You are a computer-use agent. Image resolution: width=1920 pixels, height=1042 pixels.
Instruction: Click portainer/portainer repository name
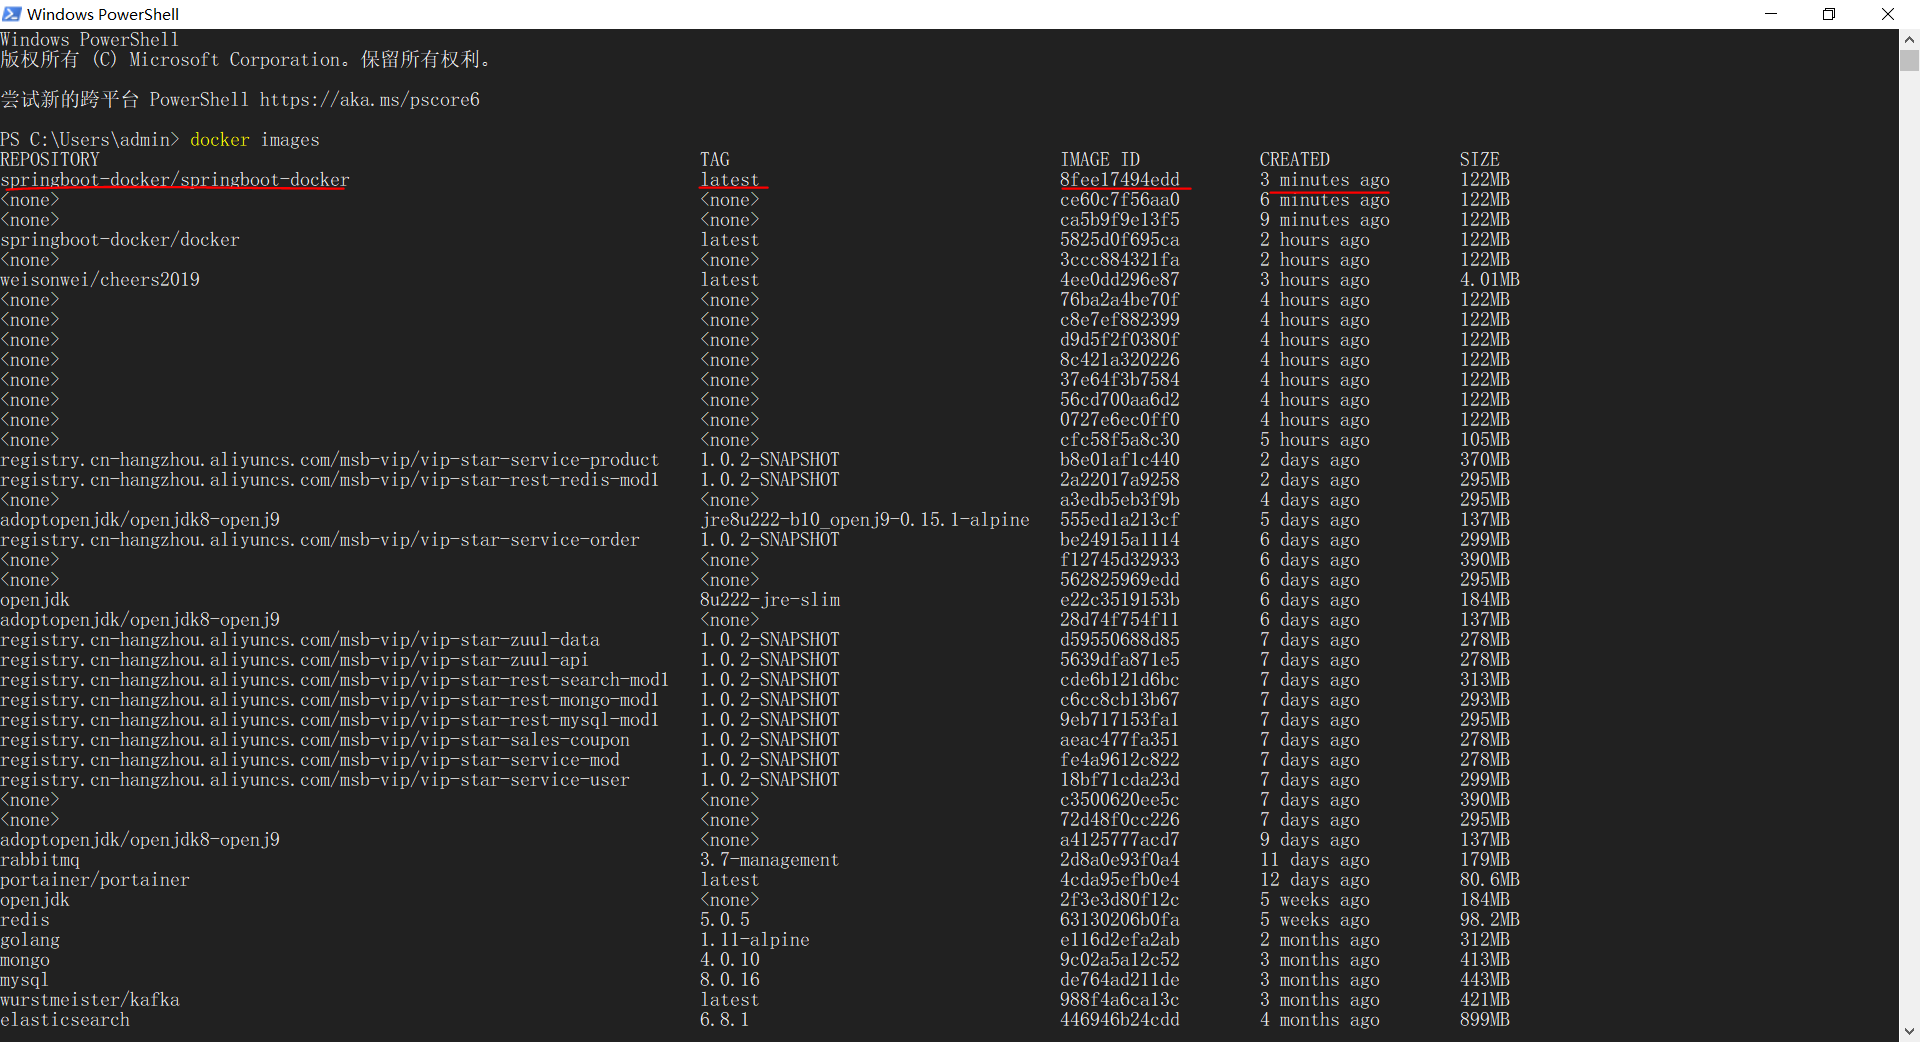(x=95, y=880)
